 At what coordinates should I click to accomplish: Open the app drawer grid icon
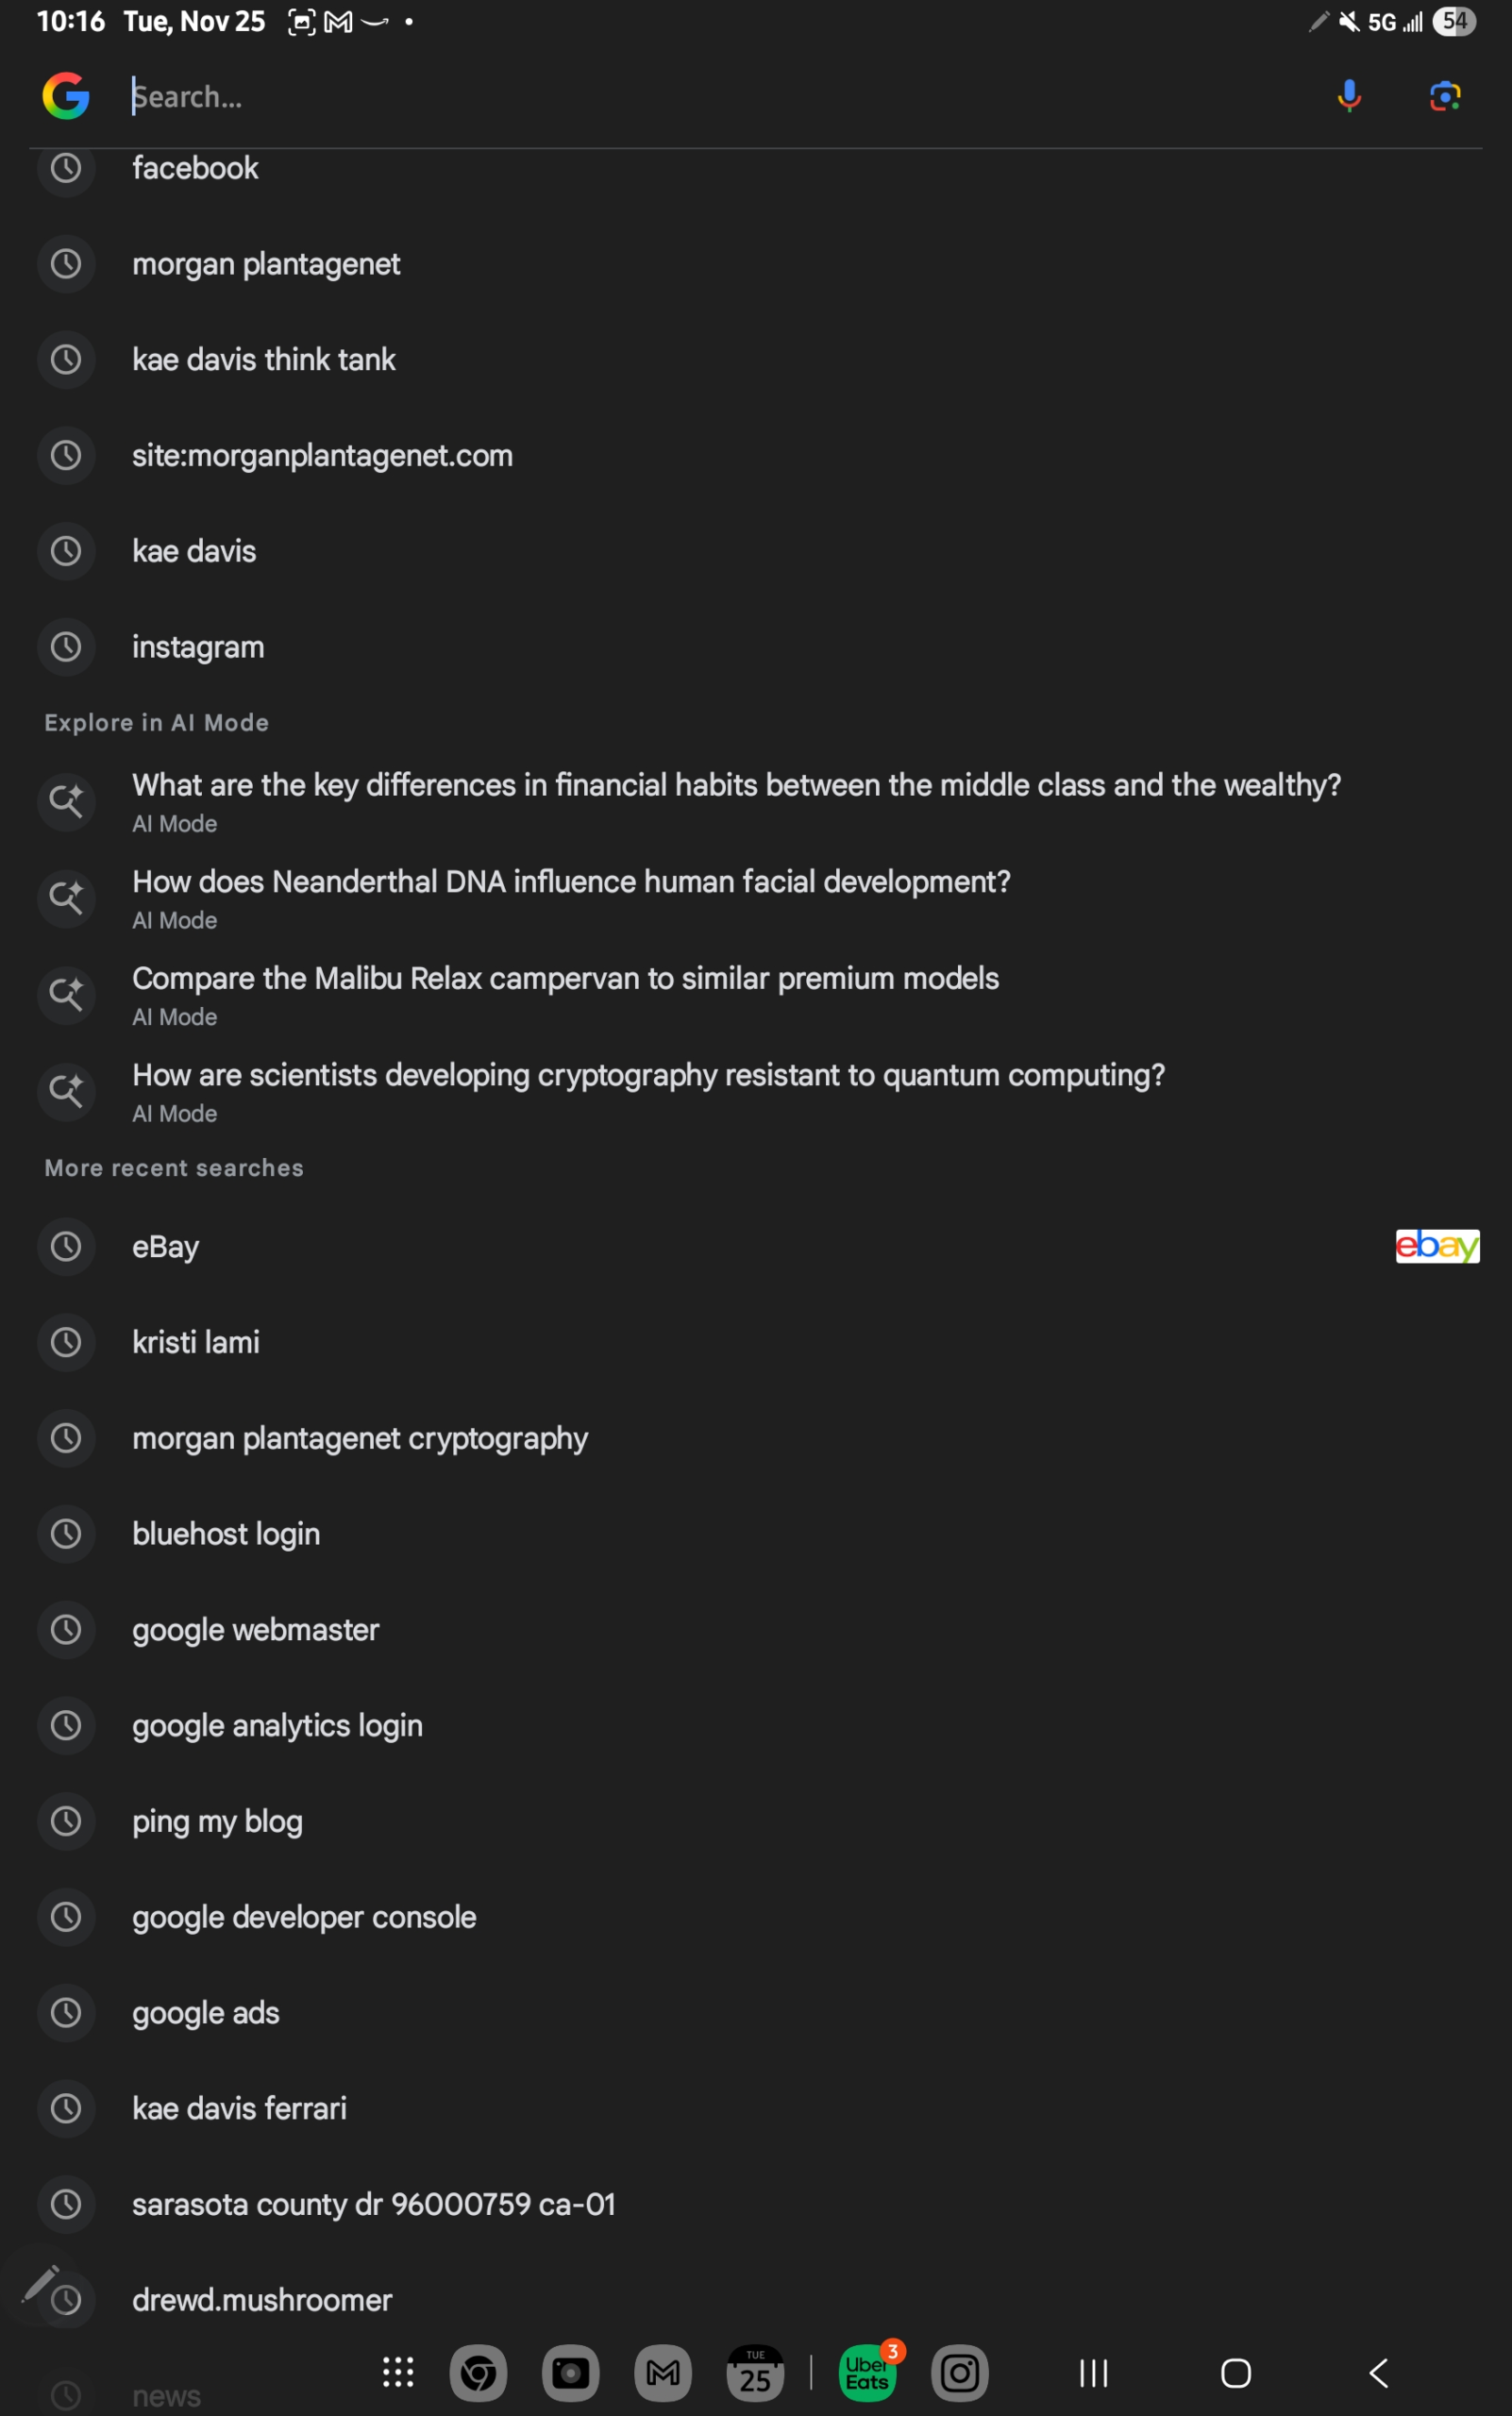(398, 2372)
